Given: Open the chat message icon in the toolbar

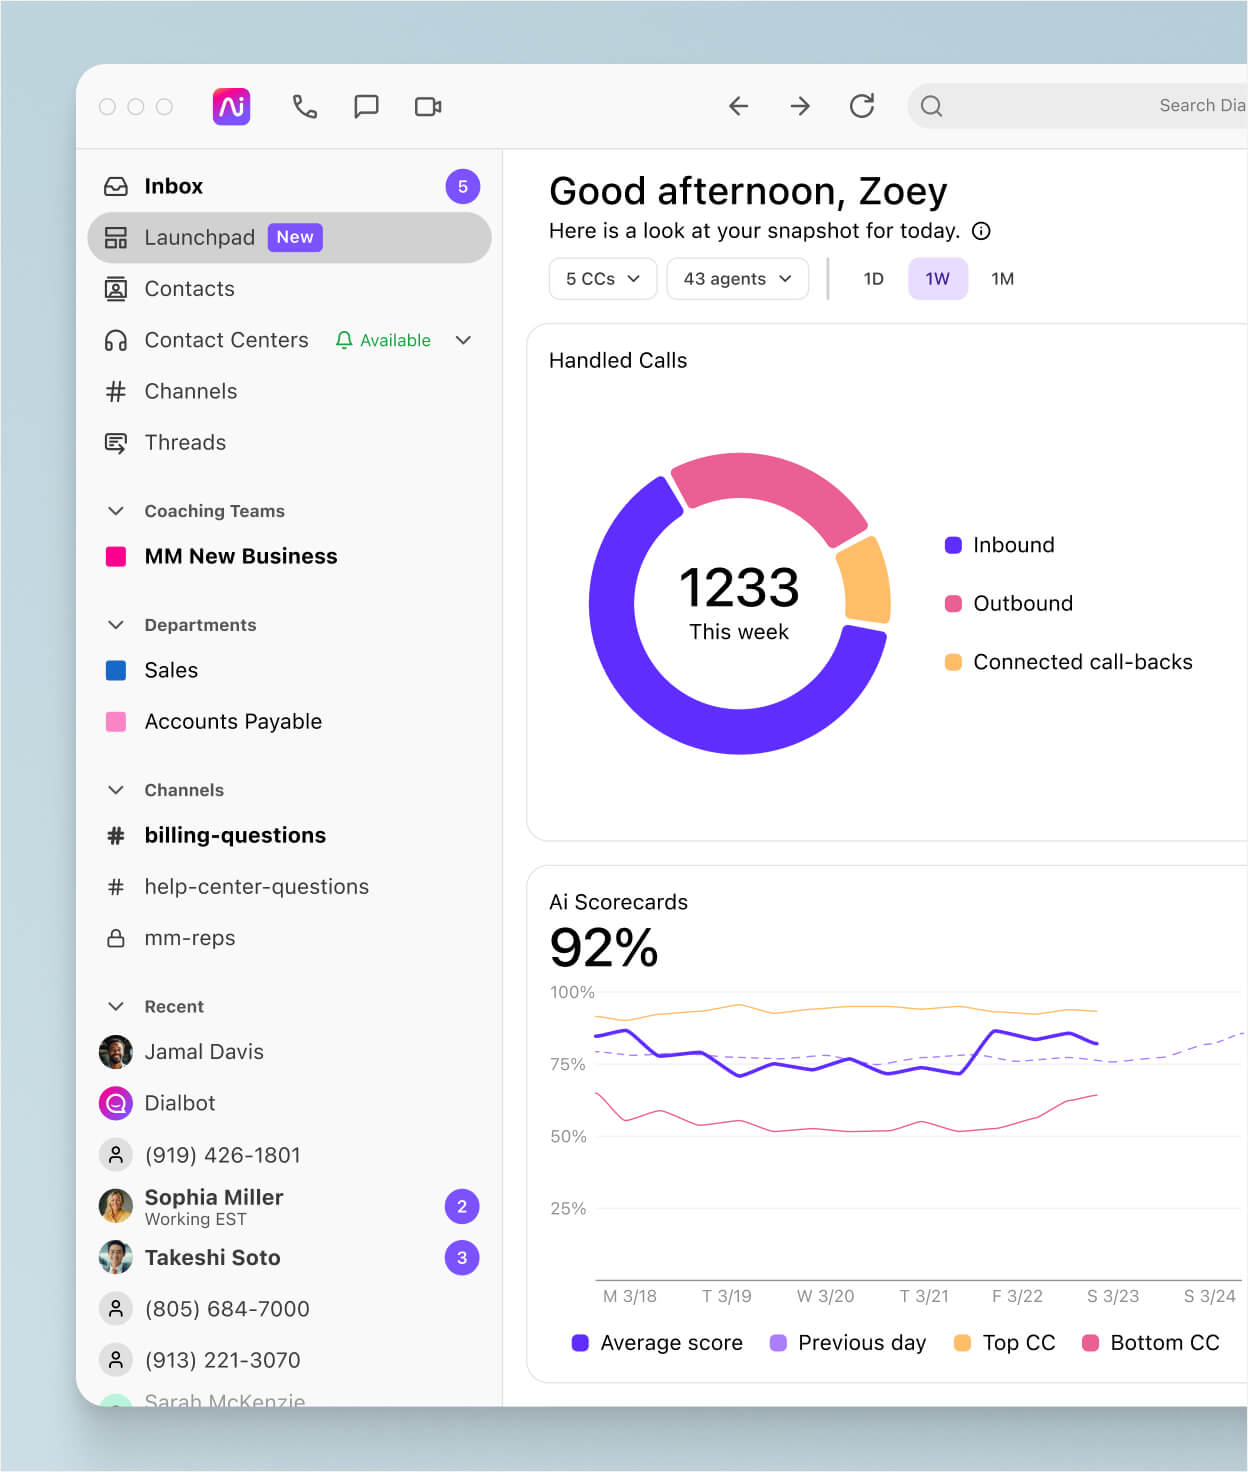Looking at the screenshot, I should (367, 106).
